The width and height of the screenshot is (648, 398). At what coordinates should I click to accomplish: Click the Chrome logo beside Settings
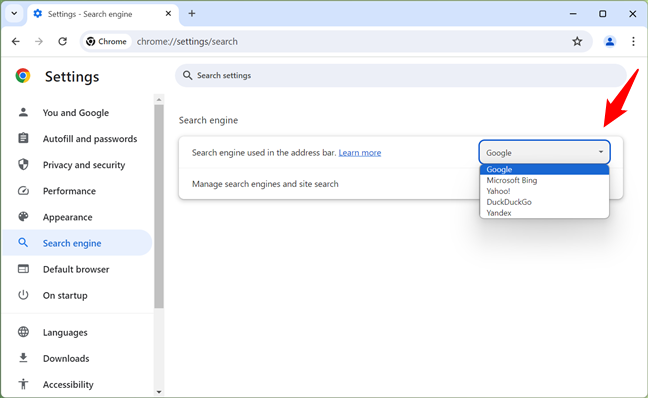23,76
